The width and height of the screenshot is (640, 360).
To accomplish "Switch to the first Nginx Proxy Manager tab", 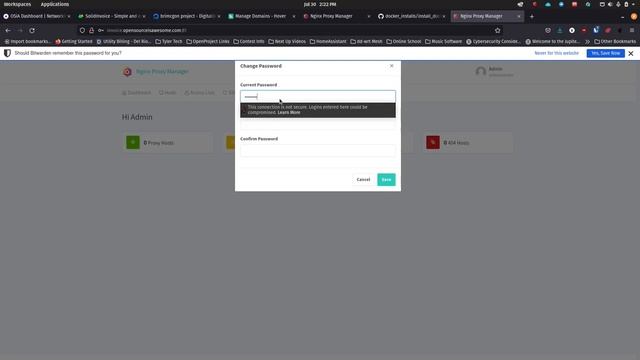I will [336, 16].
